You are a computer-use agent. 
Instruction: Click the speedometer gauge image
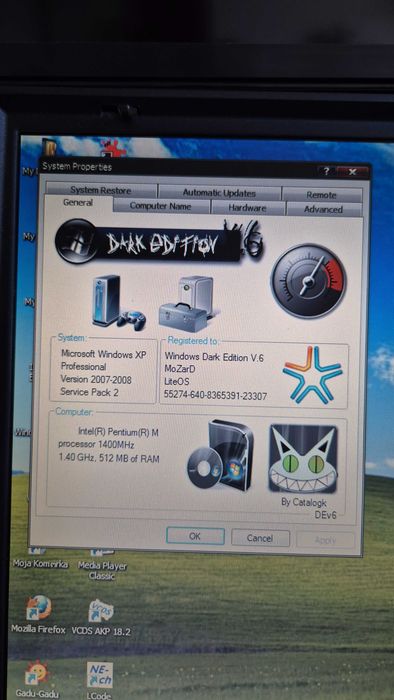(x=308, y=281)
